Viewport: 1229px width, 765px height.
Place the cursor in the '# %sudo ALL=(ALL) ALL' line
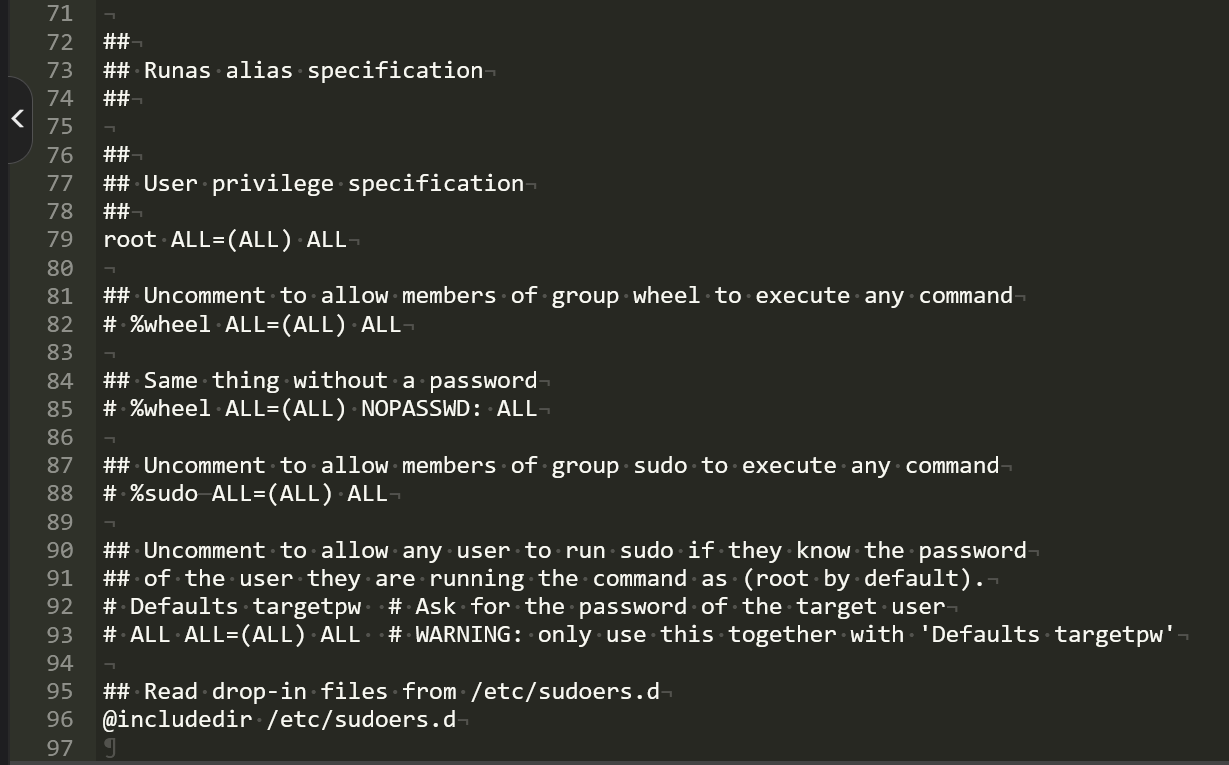[x=245, y=493]
